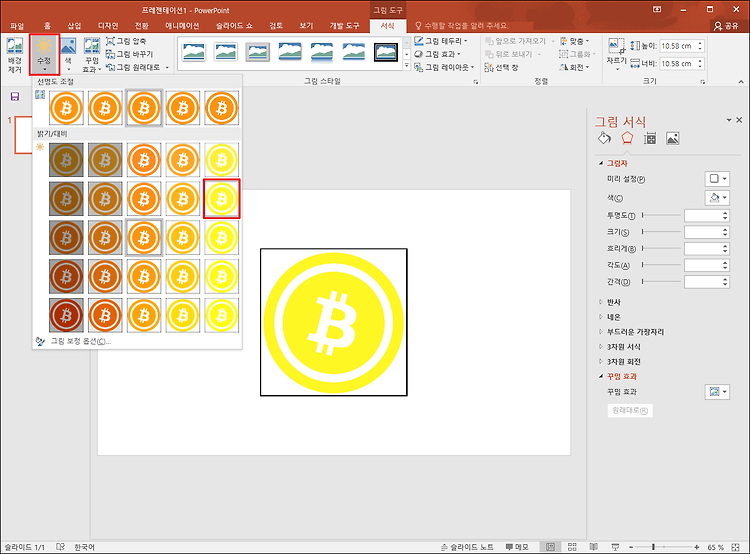Viewport: 750px width, 554px height.
Task: Open 그림 효과 (Picture Effects) dropdown
Action: click(x=437, y=54)
